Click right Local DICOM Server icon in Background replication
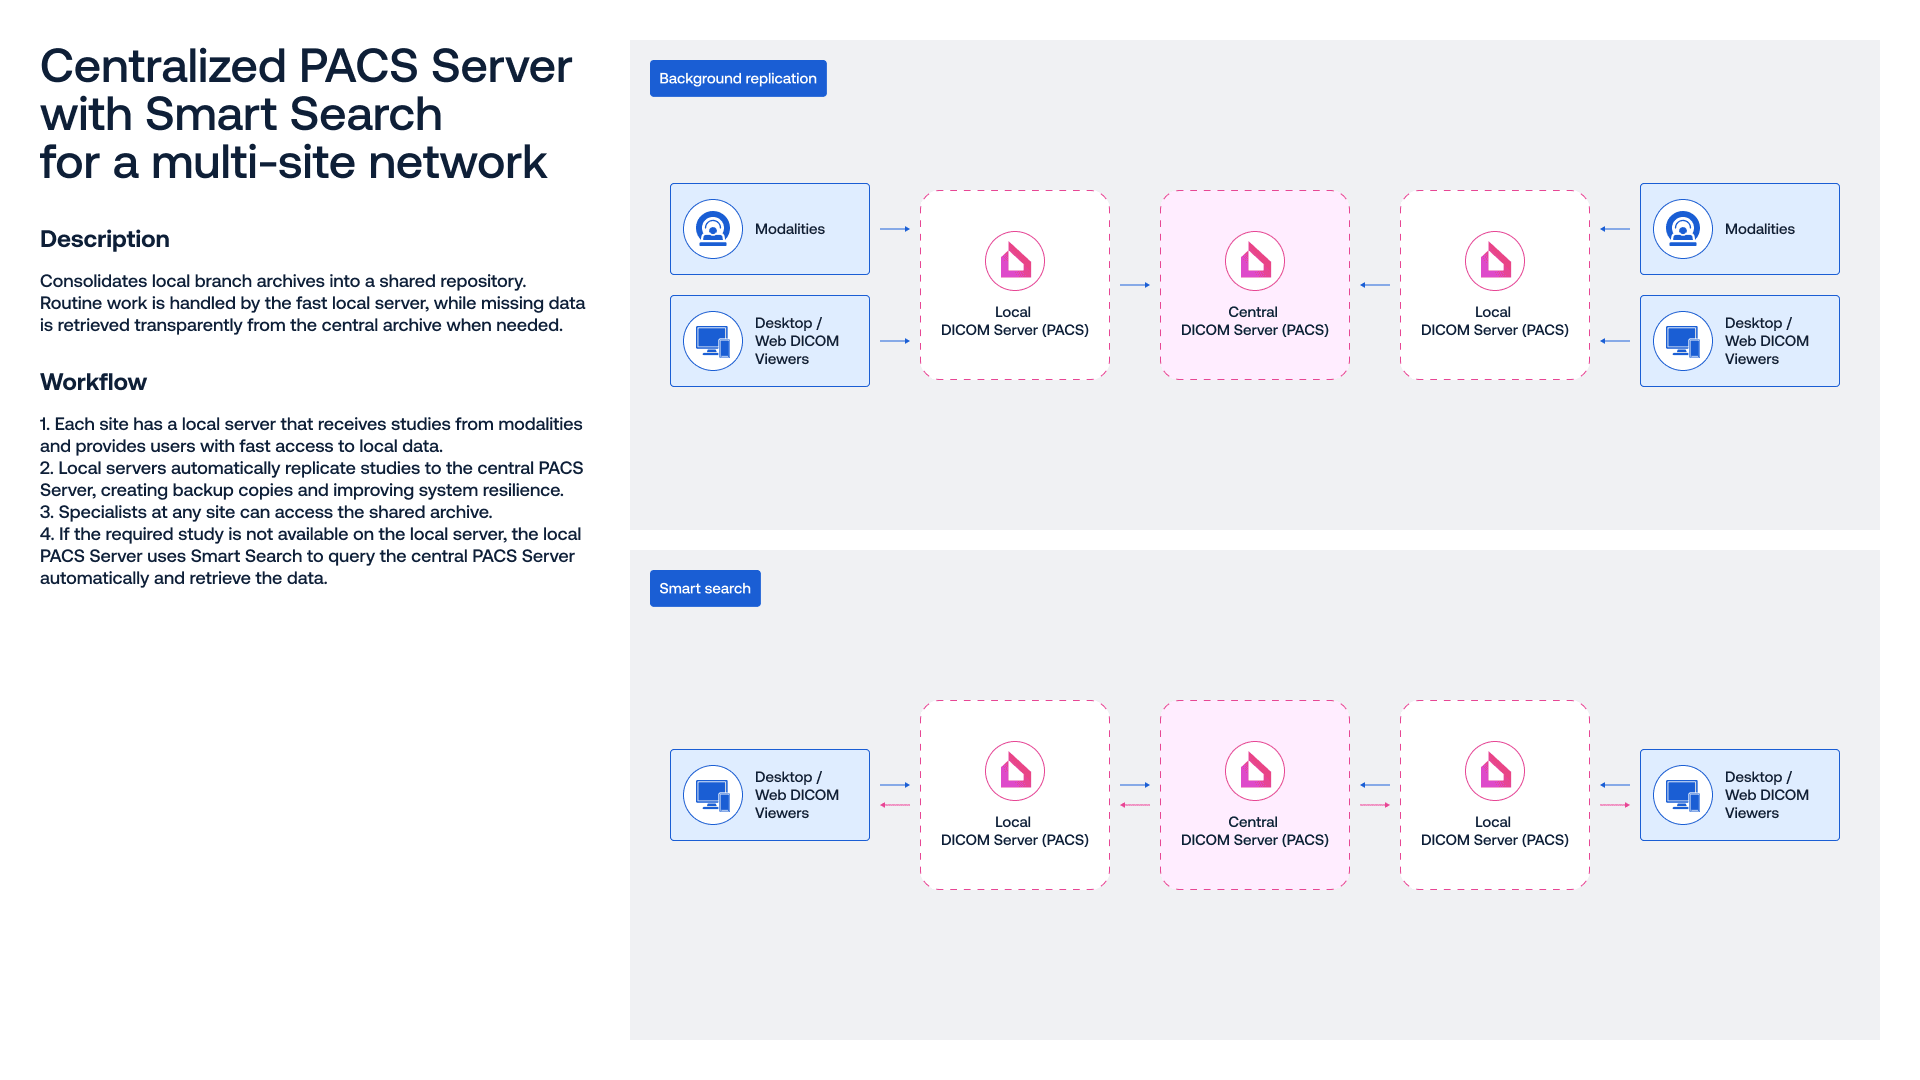Image resolution: width=1920 pixels, height=1080 pixels. [1495, 261]
